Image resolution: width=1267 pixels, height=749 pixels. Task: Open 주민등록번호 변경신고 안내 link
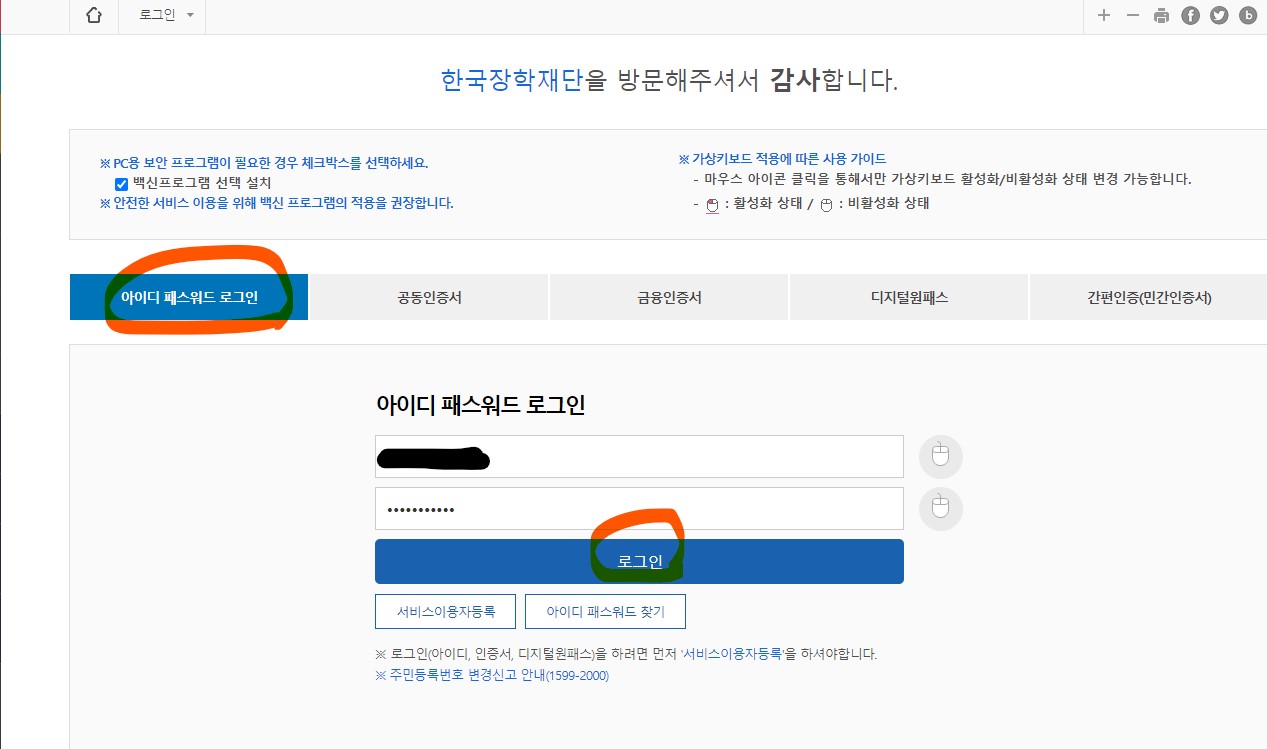coord(492,675)
